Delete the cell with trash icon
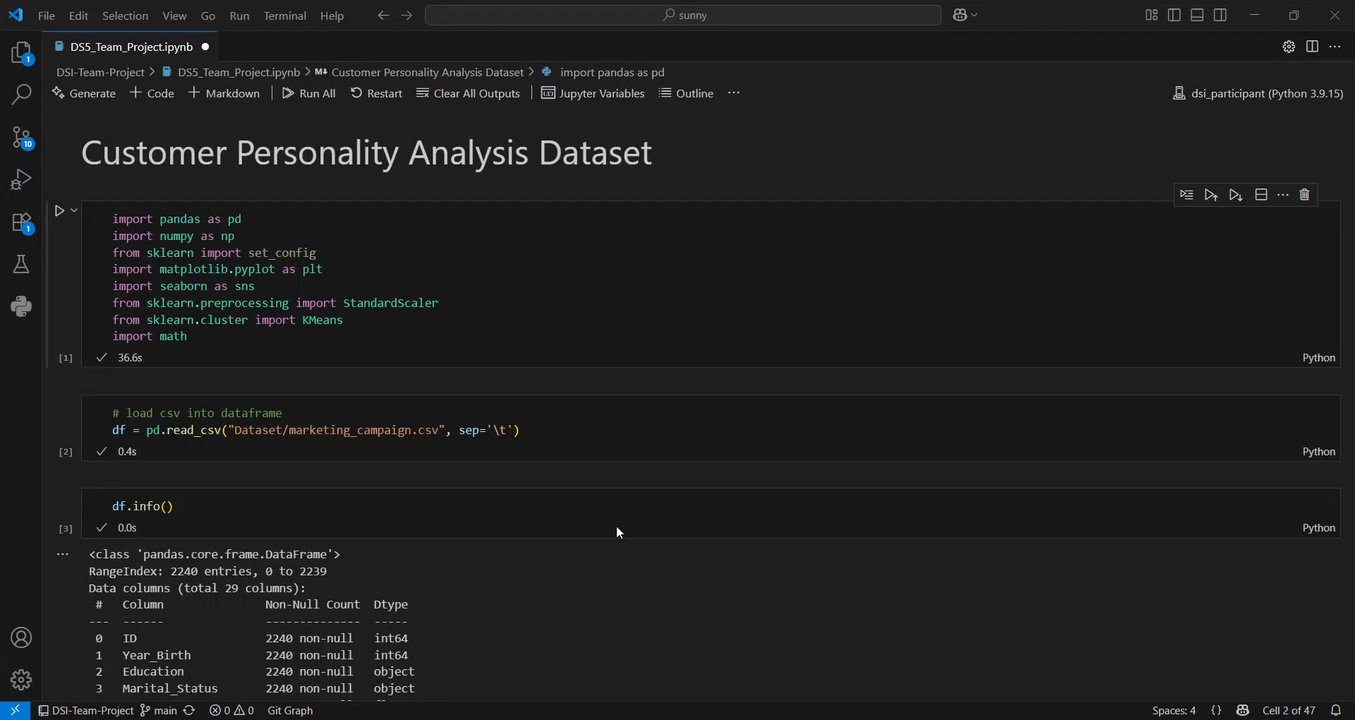 coord(1304,195)
